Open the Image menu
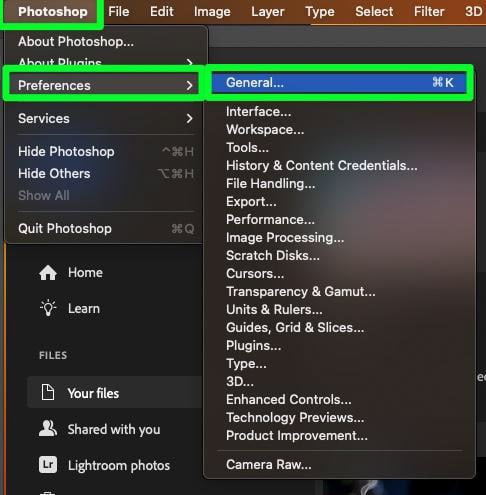The height and width of the screenshot is (495, 486). [212, 12]
